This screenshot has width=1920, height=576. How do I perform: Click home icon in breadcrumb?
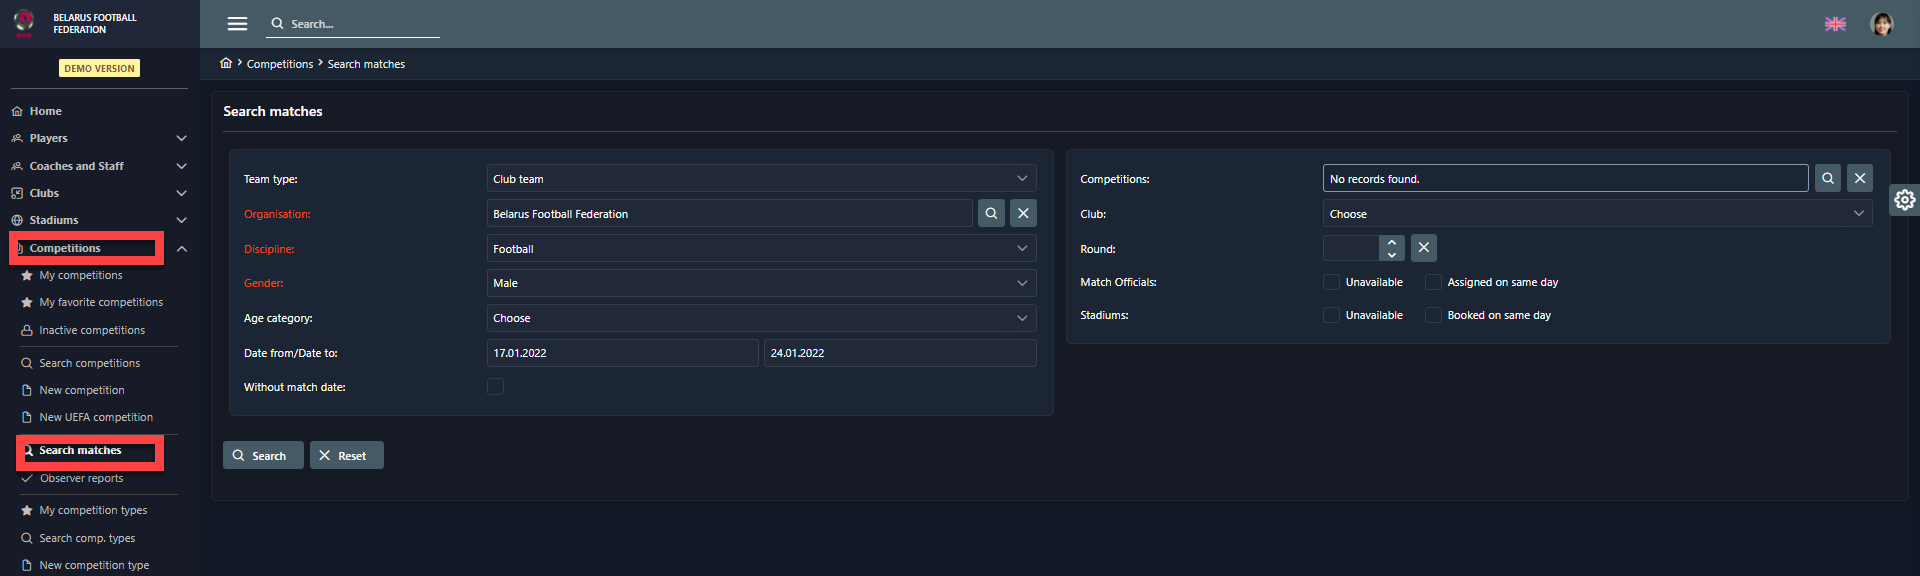[x=226, y=63]
